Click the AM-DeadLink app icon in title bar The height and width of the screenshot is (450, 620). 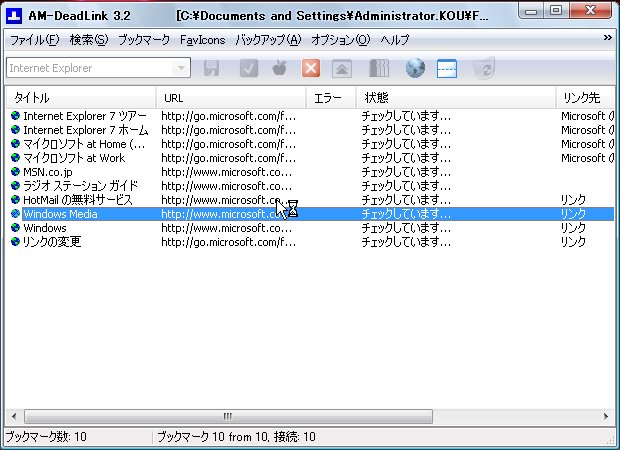tap(14, 16)
